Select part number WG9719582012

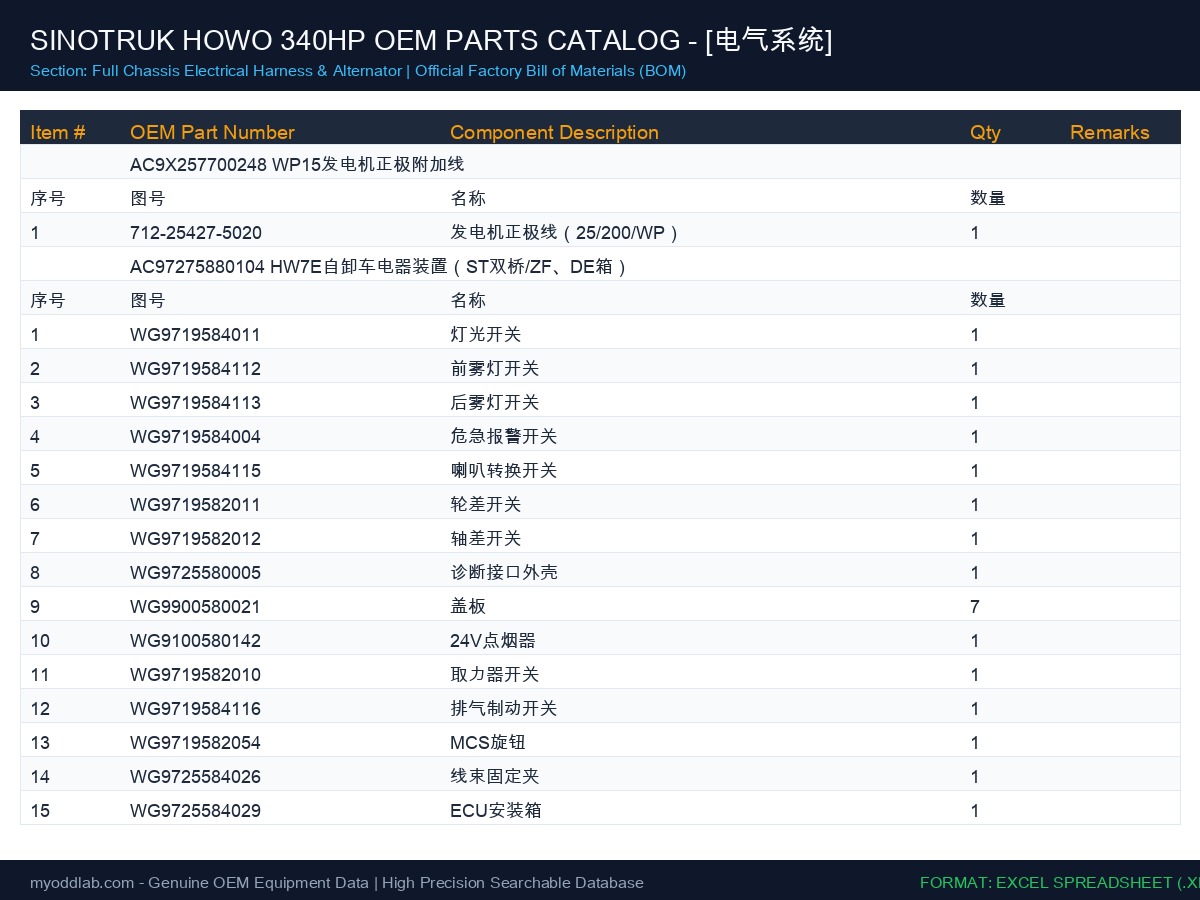195,539
